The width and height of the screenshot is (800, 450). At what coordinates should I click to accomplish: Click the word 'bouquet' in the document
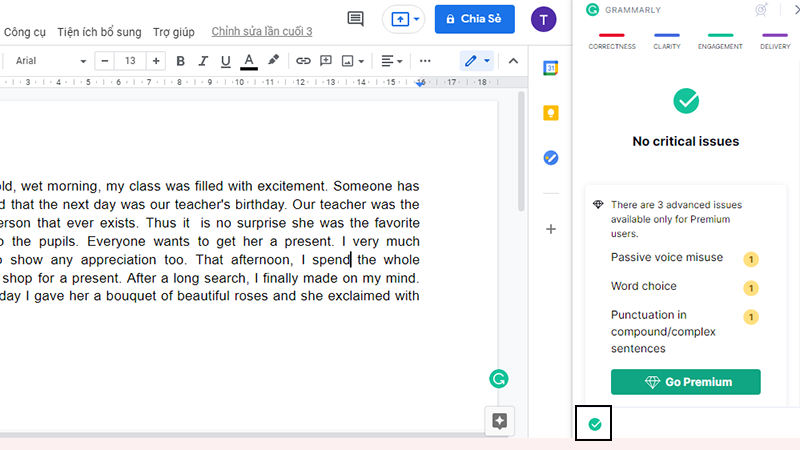tap(131, 296)
